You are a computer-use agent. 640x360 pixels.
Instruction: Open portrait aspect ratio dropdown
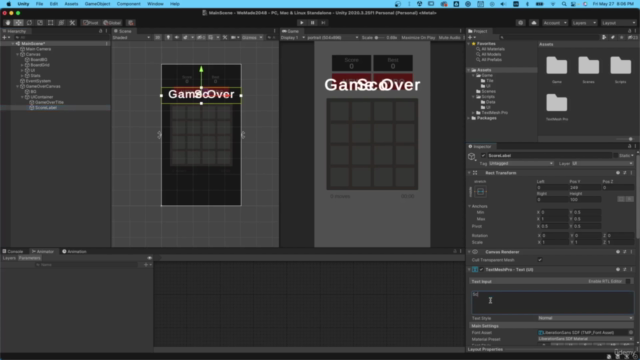[333, 38]
